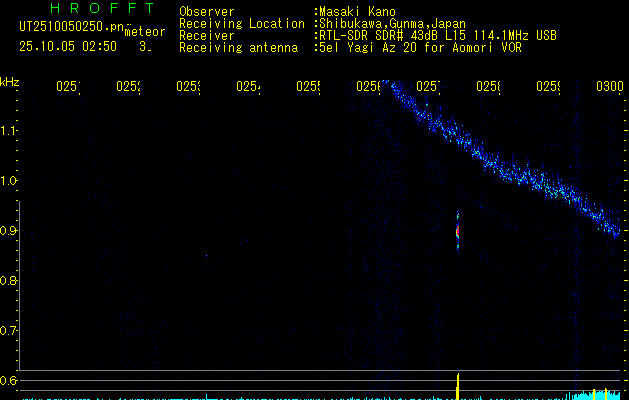Click the 0300 time marker
The height and width of the screenshot is (400, 629).
pos(609,88)
